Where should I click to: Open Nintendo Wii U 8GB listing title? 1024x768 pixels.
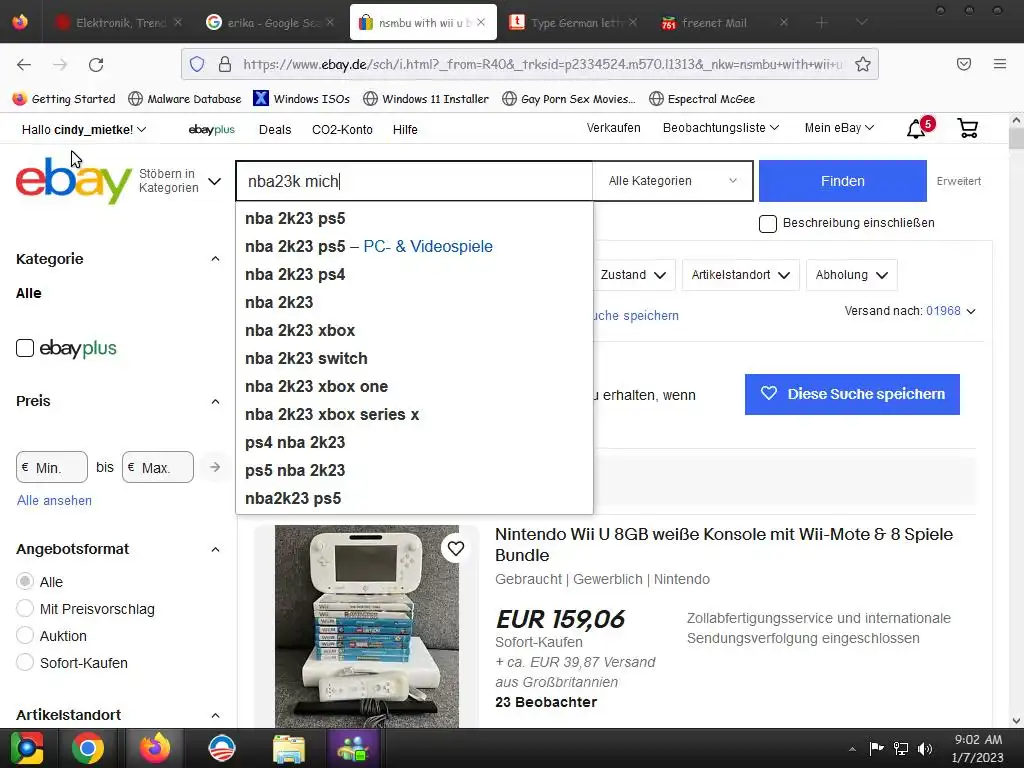point(724,544)
